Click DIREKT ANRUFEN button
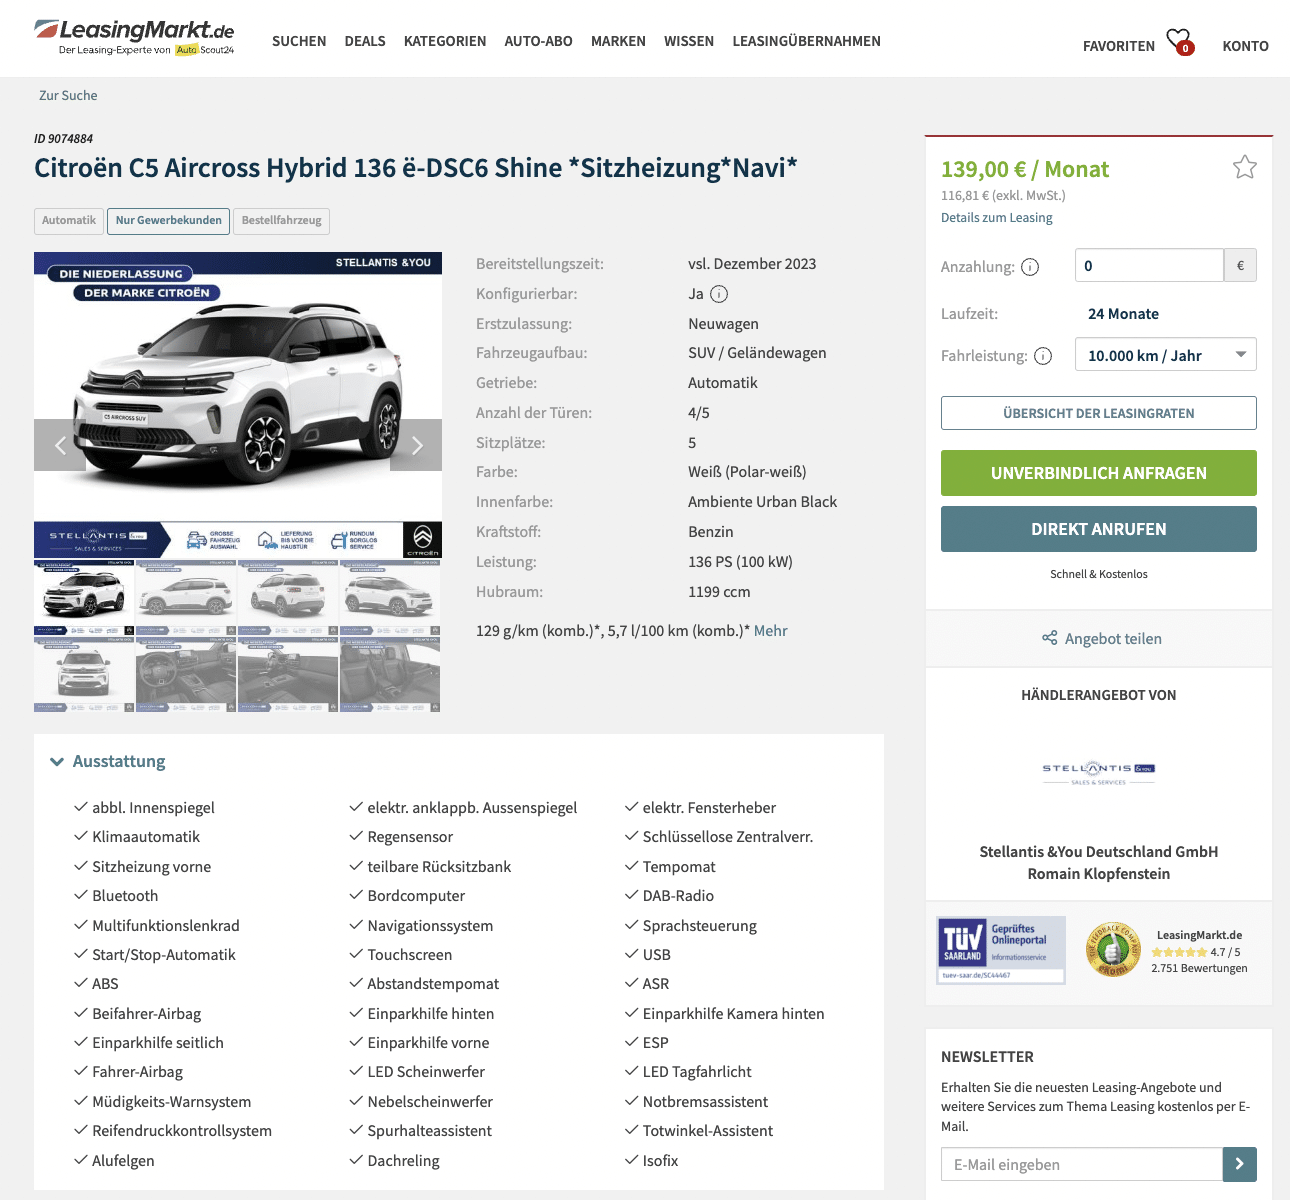 1098,529
